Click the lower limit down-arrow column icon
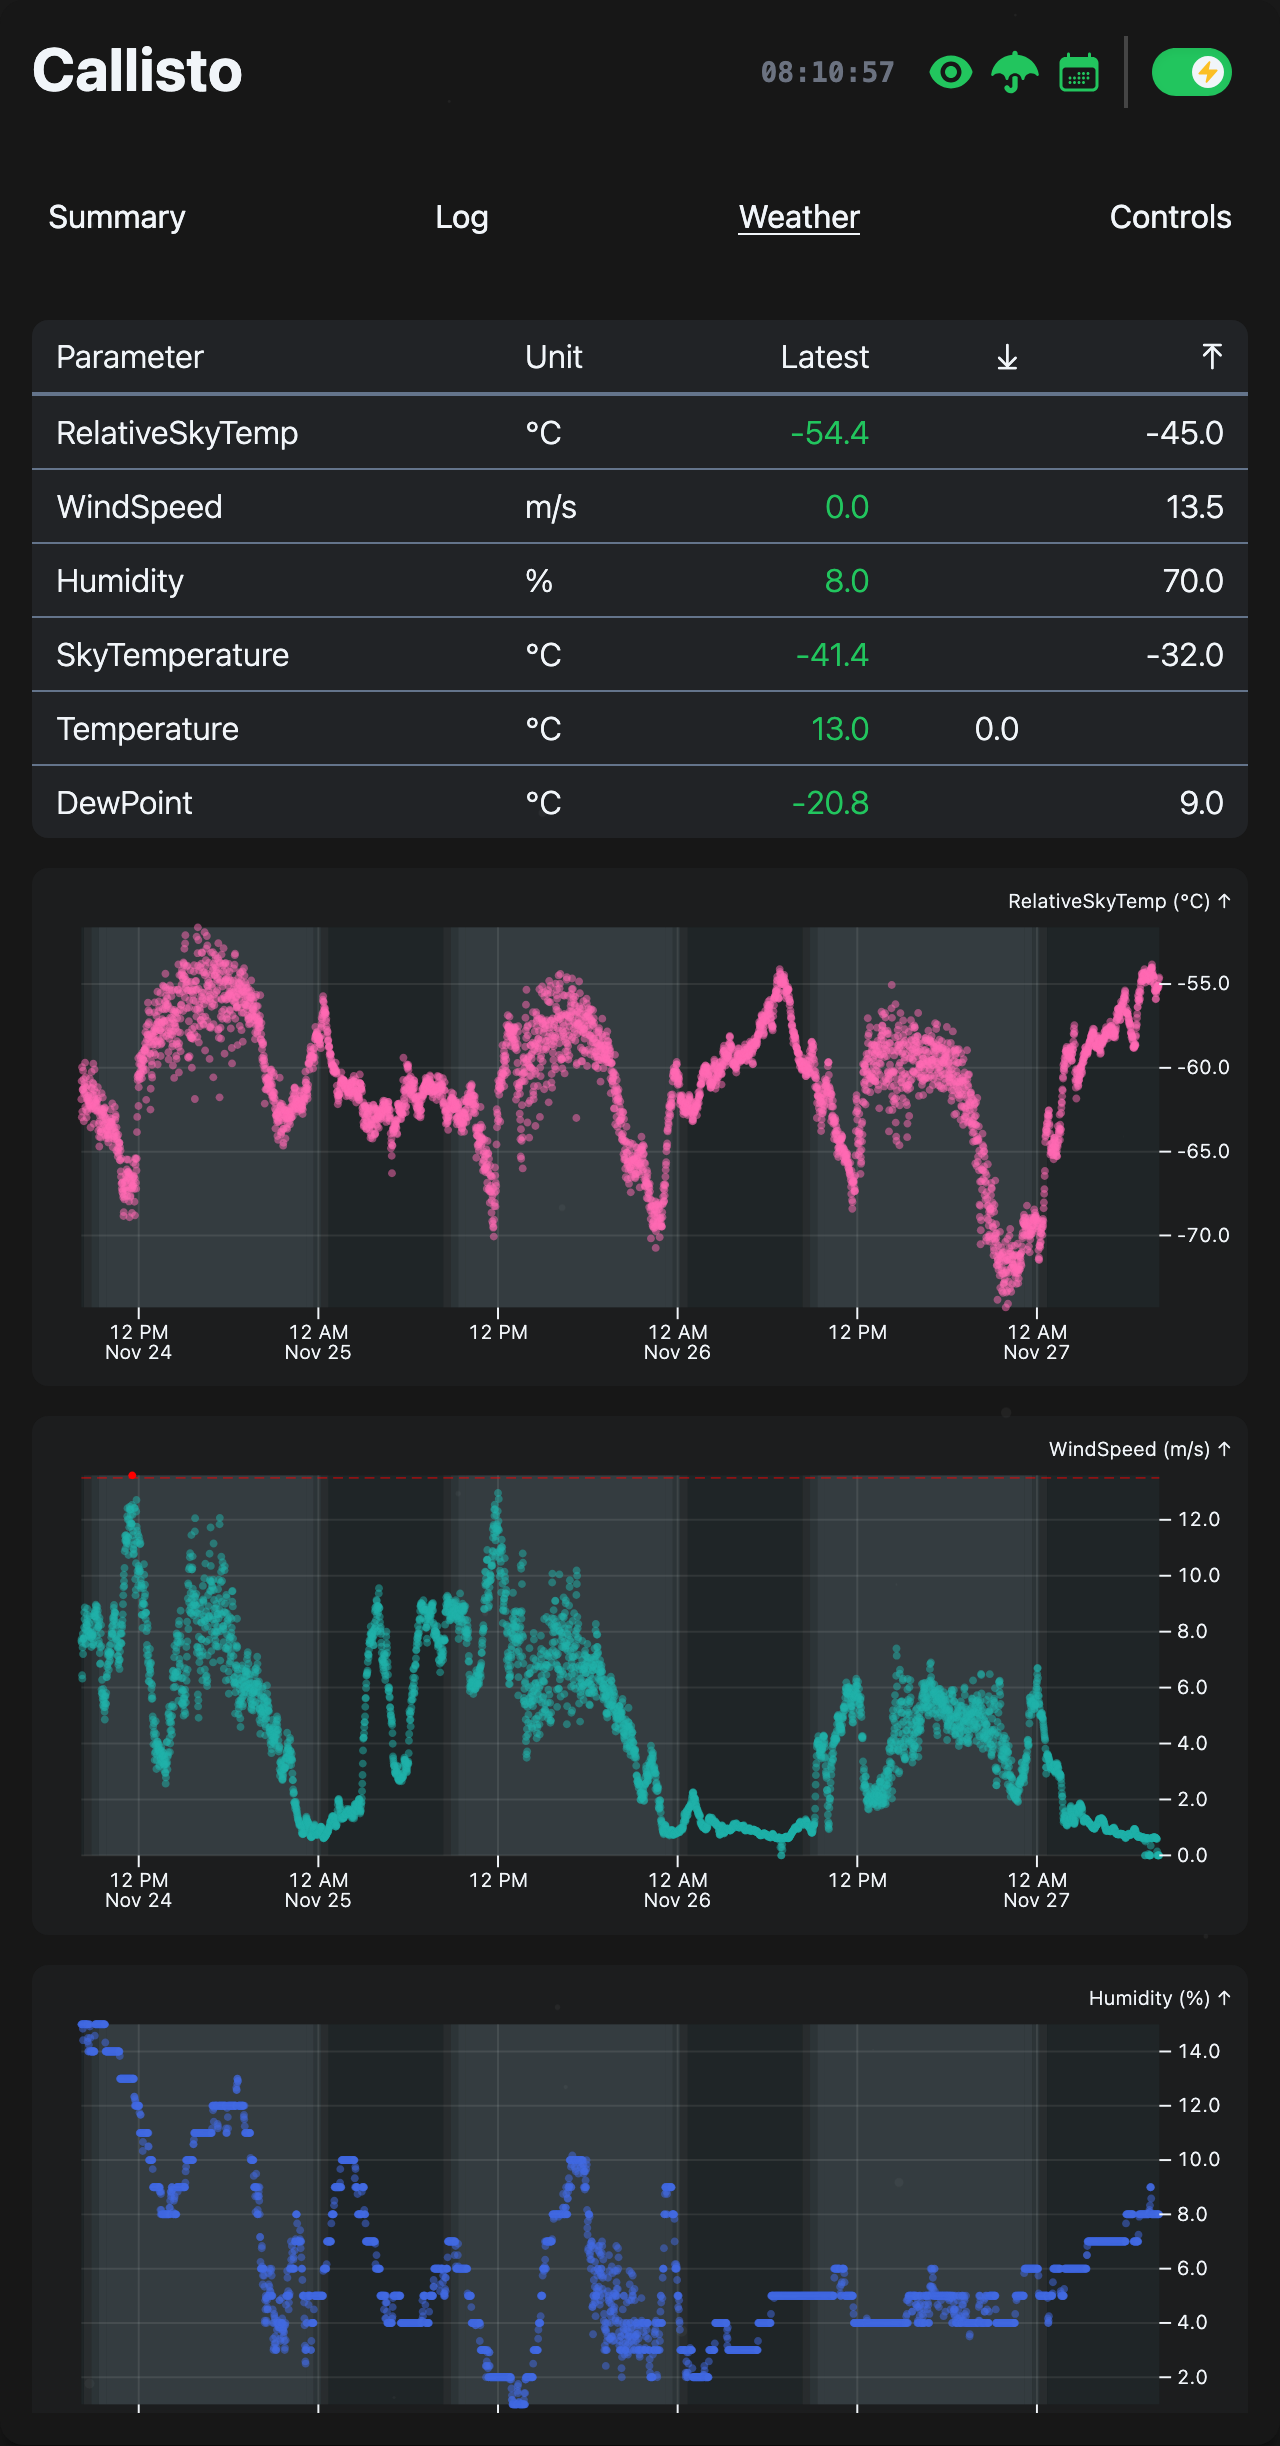The width and height of the screenshot is (1280, 2446). [1007, 357]
